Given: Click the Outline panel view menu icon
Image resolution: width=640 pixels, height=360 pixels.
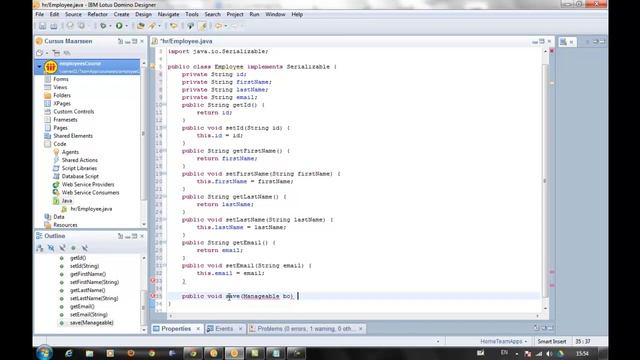Looking at the screenshot, I should (x=120, y=236).
